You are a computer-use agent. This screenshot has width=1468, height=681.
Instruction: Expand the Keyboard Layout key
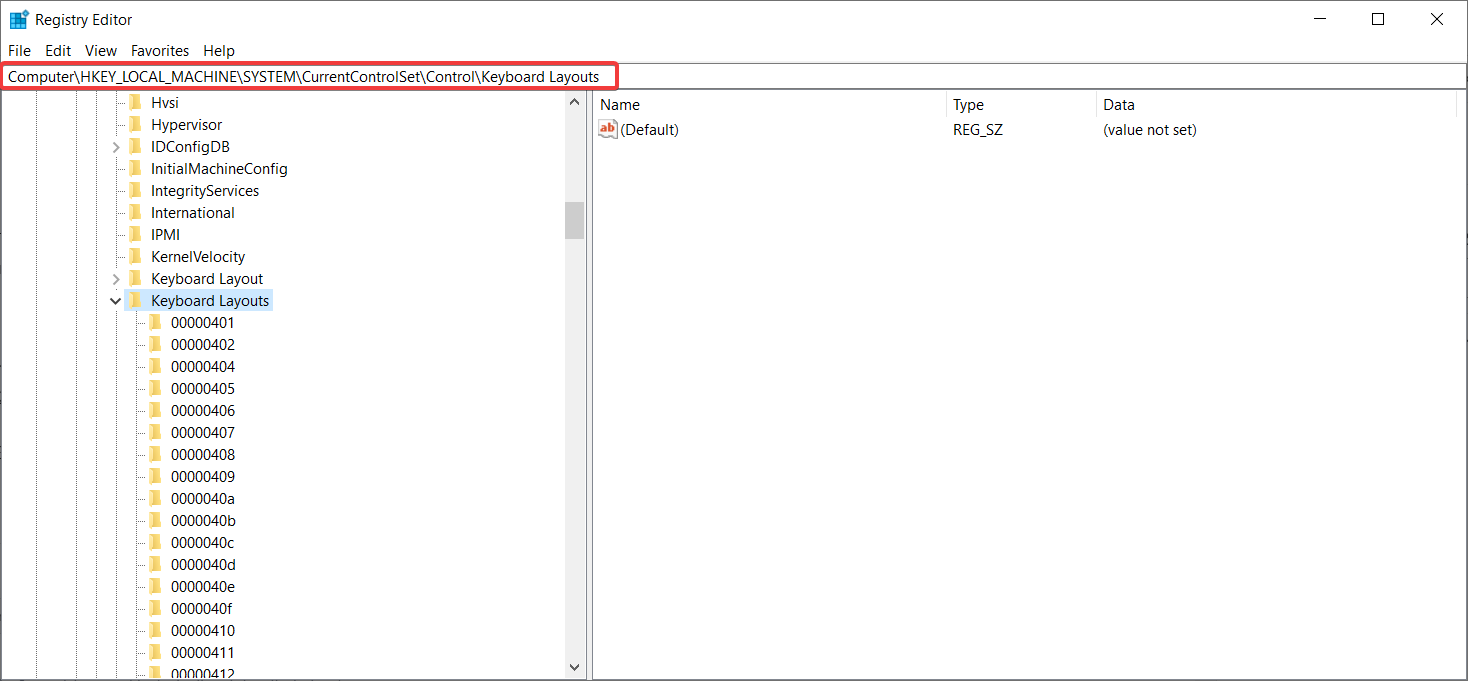click(x=115, y=278)
